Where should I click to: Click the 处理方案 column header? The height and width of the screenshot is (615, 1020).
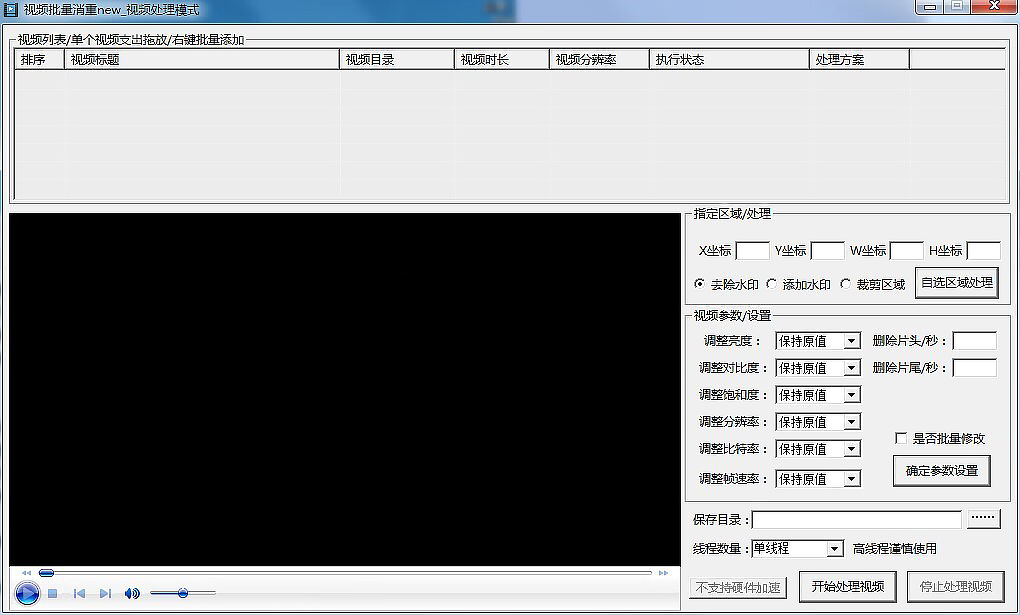point(859,59)
